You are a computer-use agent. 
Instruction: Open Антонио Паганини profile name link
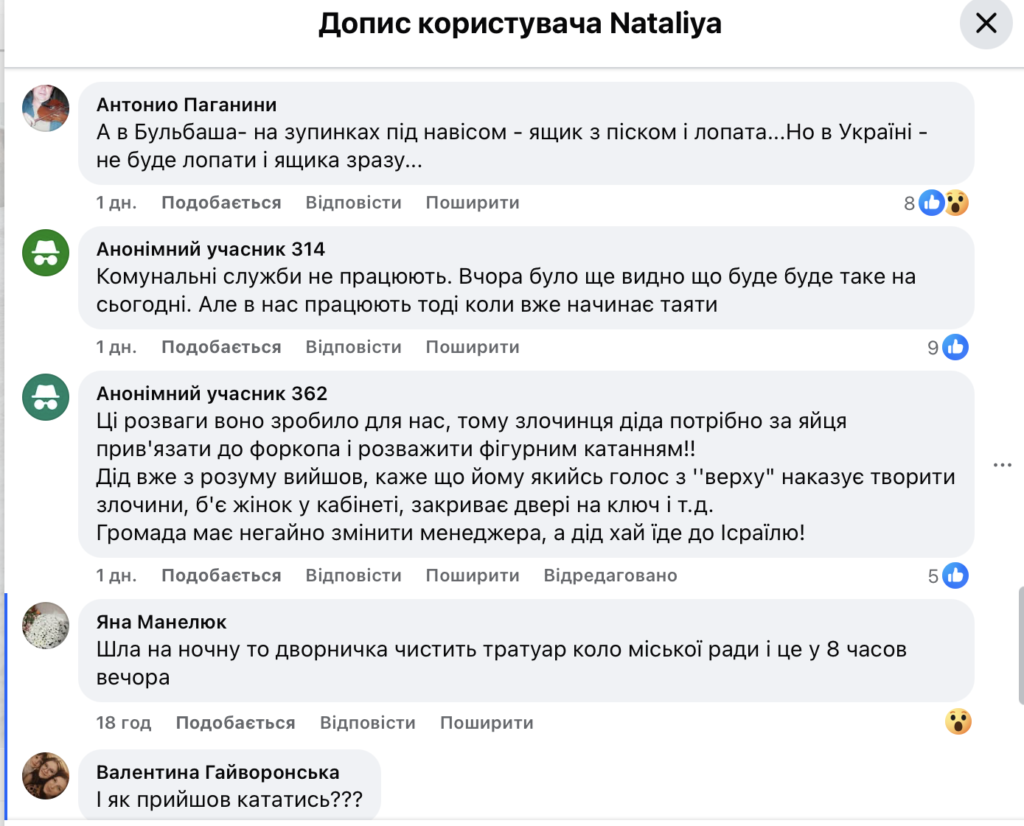186,104
